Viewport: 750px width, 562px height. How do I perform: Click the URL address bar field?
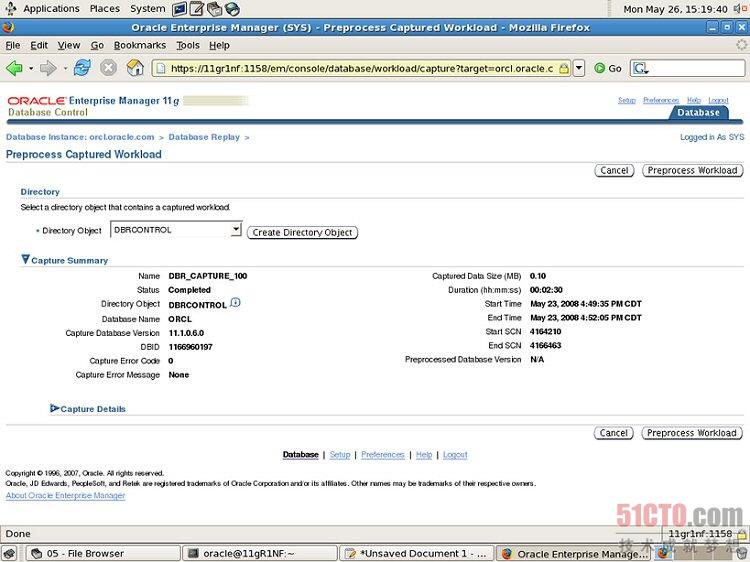[360, 68]
